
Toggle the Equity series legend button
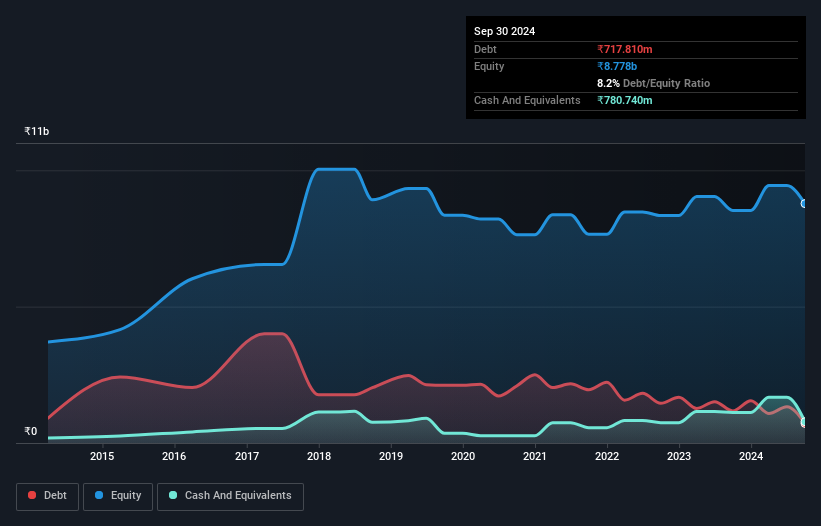tap(118, 496)
